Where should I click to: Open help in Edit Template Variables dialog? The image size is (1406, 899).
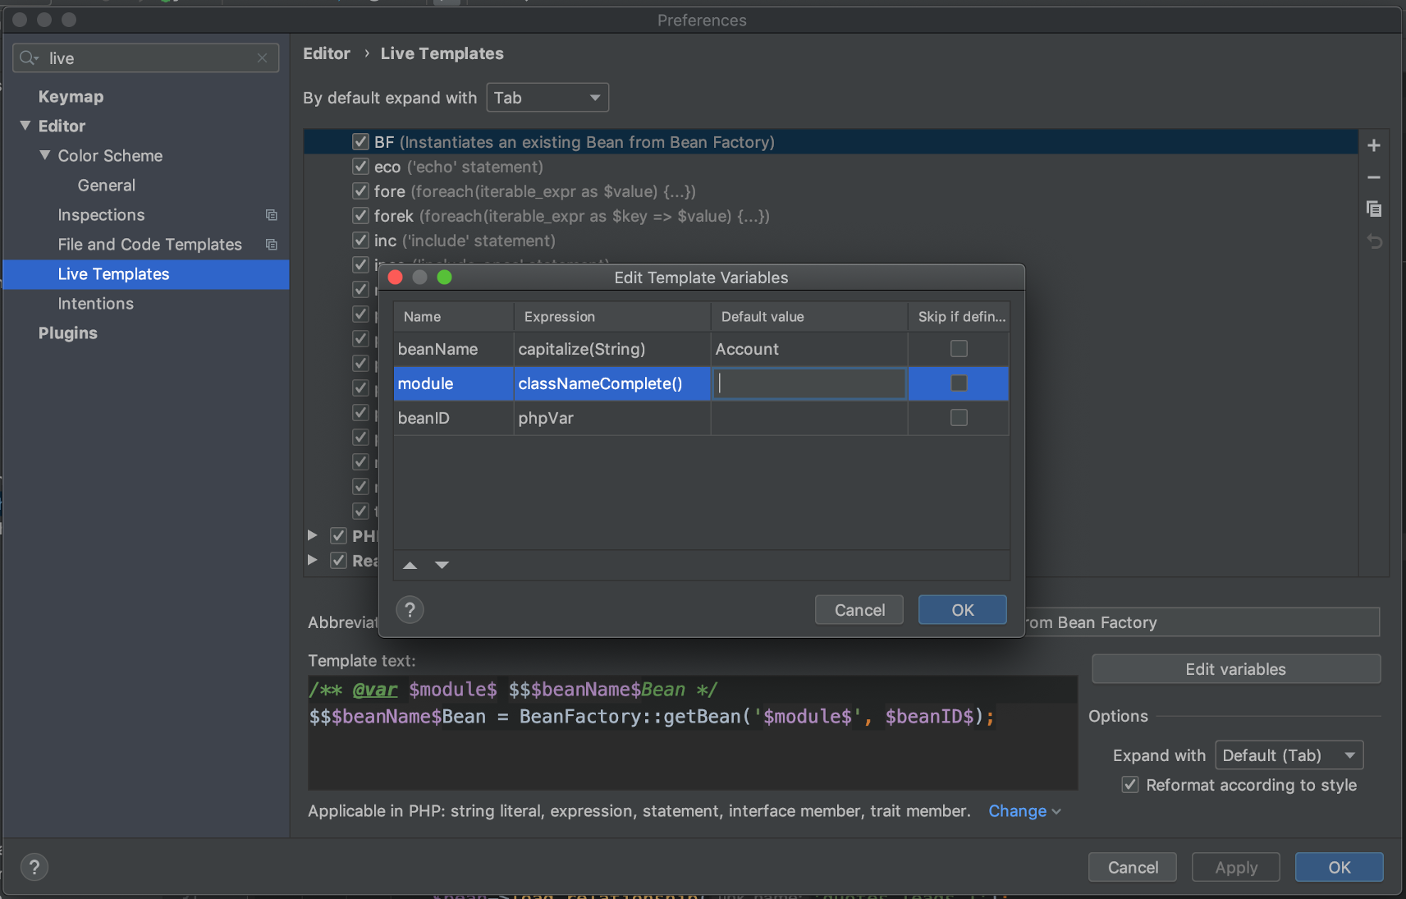tap(409, 609)
